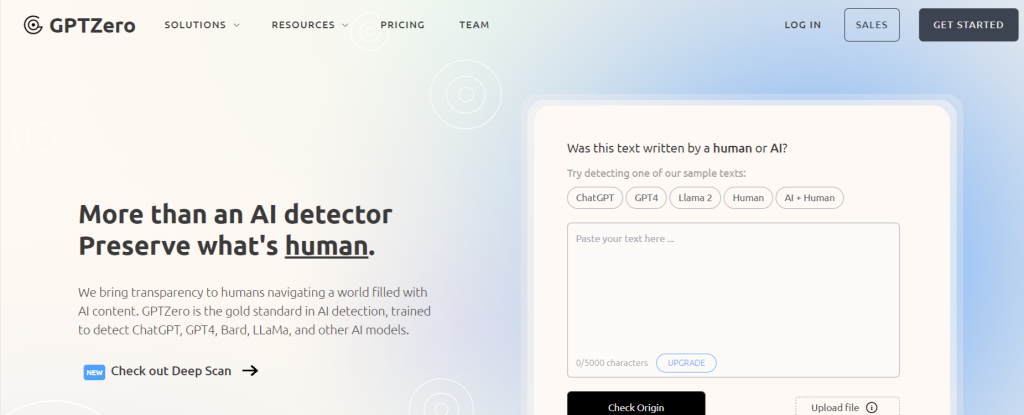The width and height of the screenshot is (1024, 415).
Task: Expand the Solutions dropdown chevron
Action: coord(236,25)
